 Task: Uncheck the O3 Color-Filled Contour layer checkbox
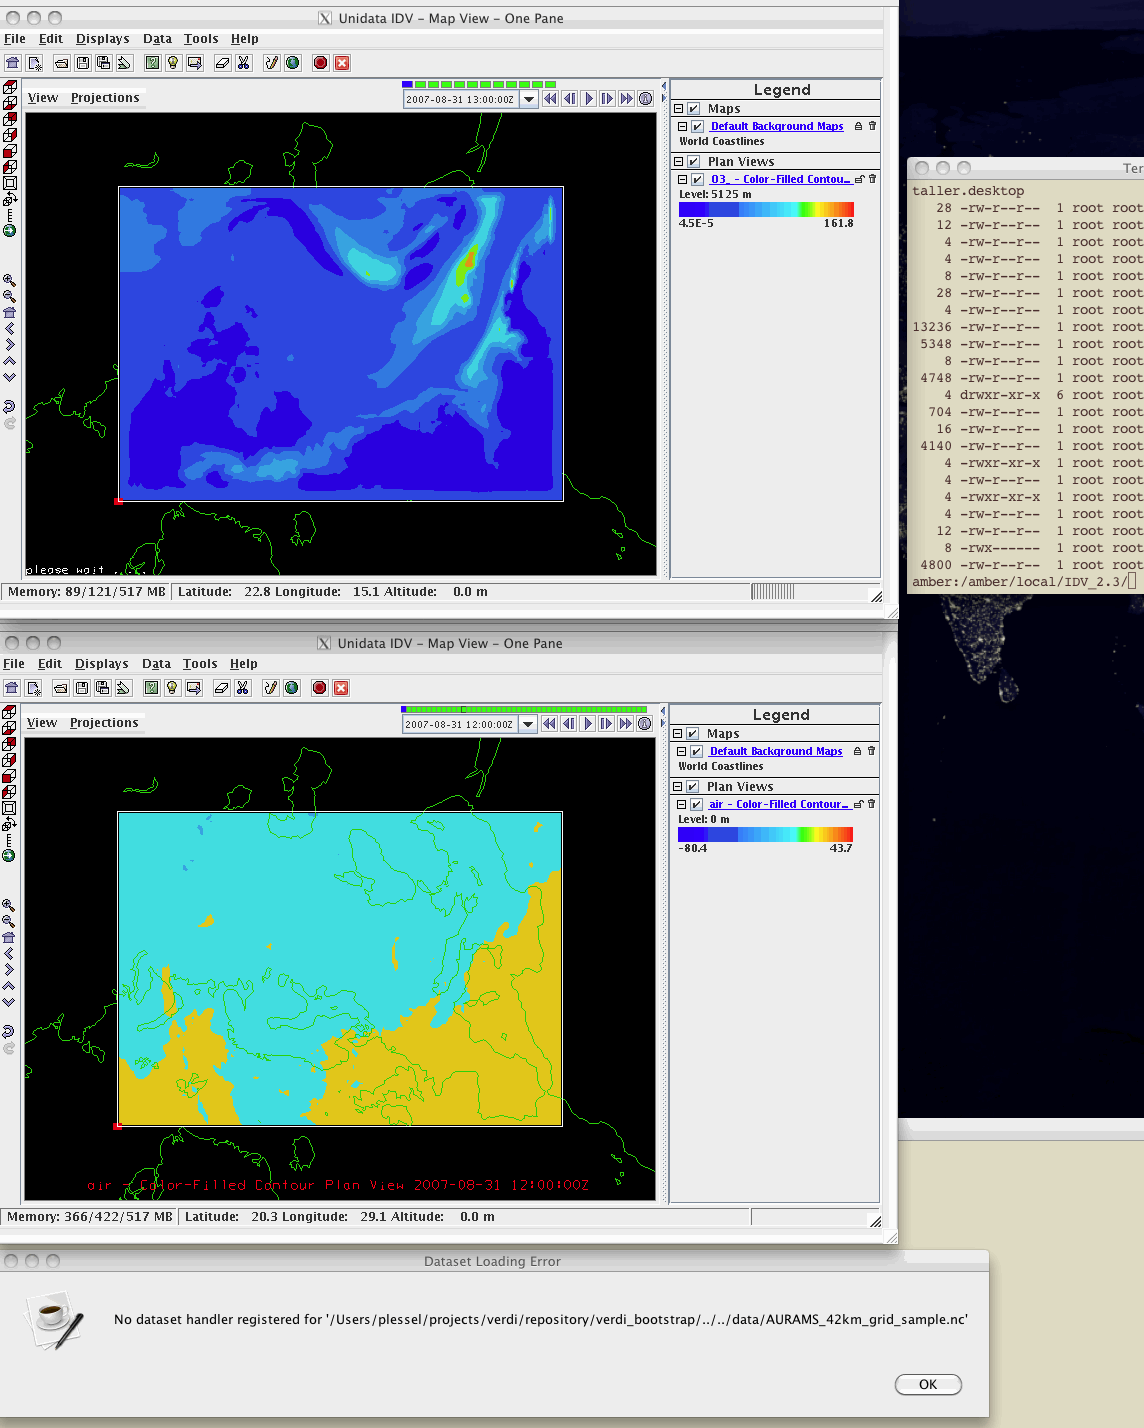click(x=697, y=180)
